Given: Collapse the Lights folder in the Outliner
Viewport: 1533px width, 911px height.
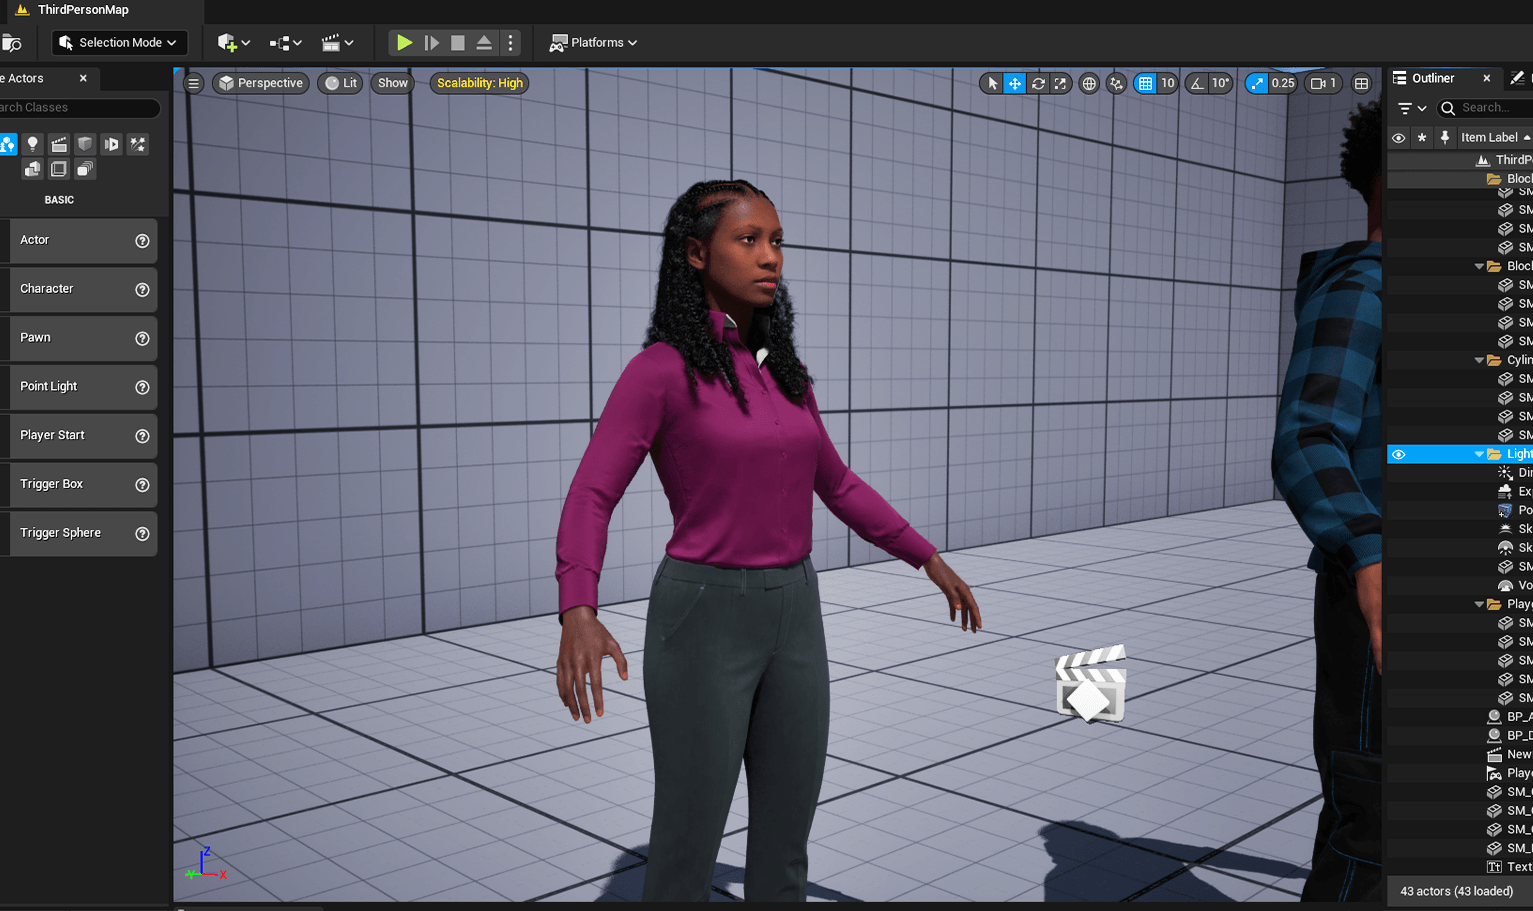Looking at the screenshot, I should click(x=1479, y=453).
